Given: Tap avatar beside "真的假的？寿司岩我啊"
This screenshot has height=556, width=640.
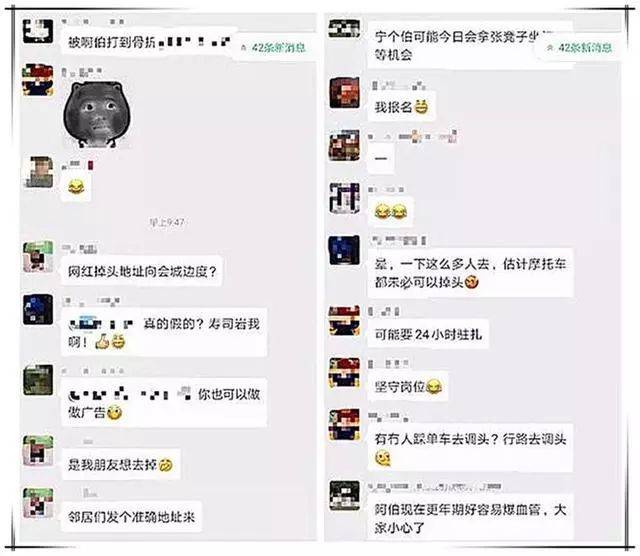Looking at the screenshot, I should click(x=38, y=310).
